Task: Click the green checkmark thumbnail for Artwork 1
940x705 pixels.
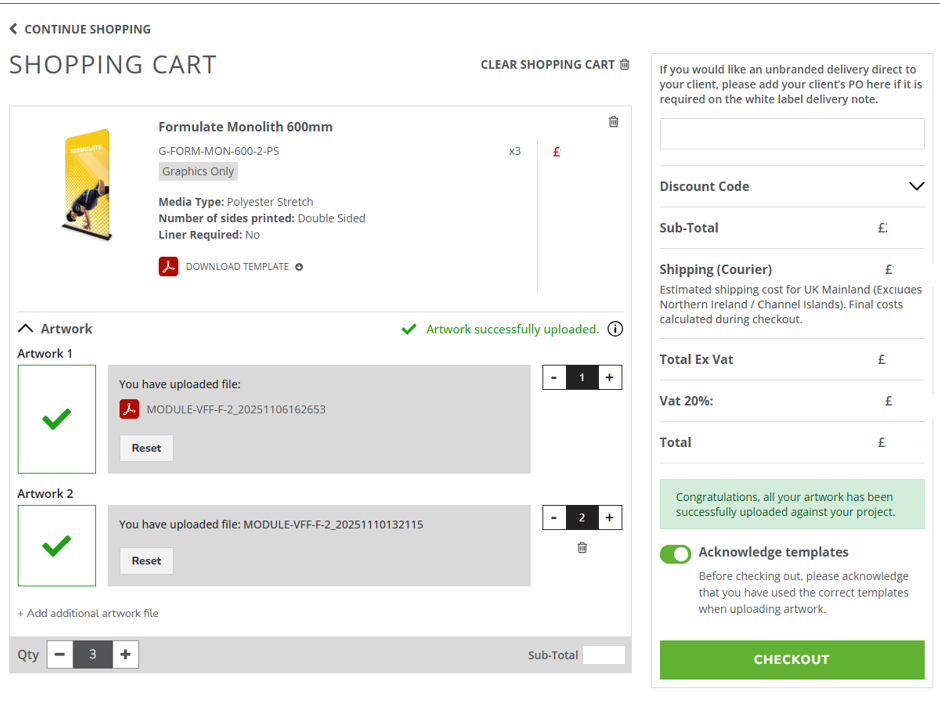Action: pos(56,418)
